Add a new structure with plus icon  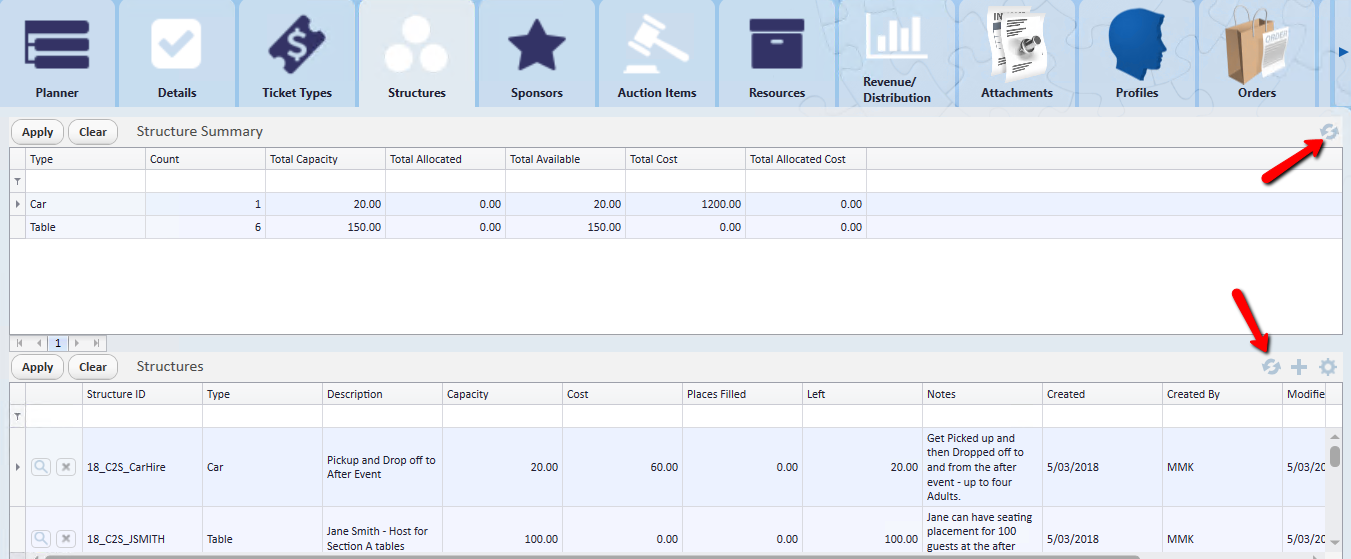tap(1299, 367)
